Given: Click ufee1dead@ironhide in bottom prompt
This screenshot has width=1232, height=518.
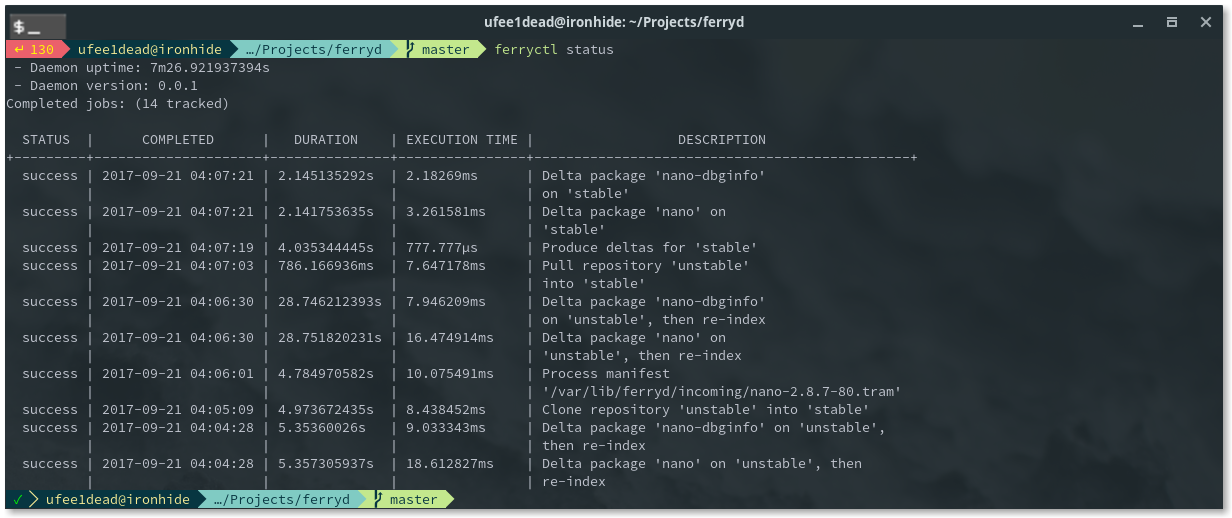Looking at the screenshot, I should [118, 499].
